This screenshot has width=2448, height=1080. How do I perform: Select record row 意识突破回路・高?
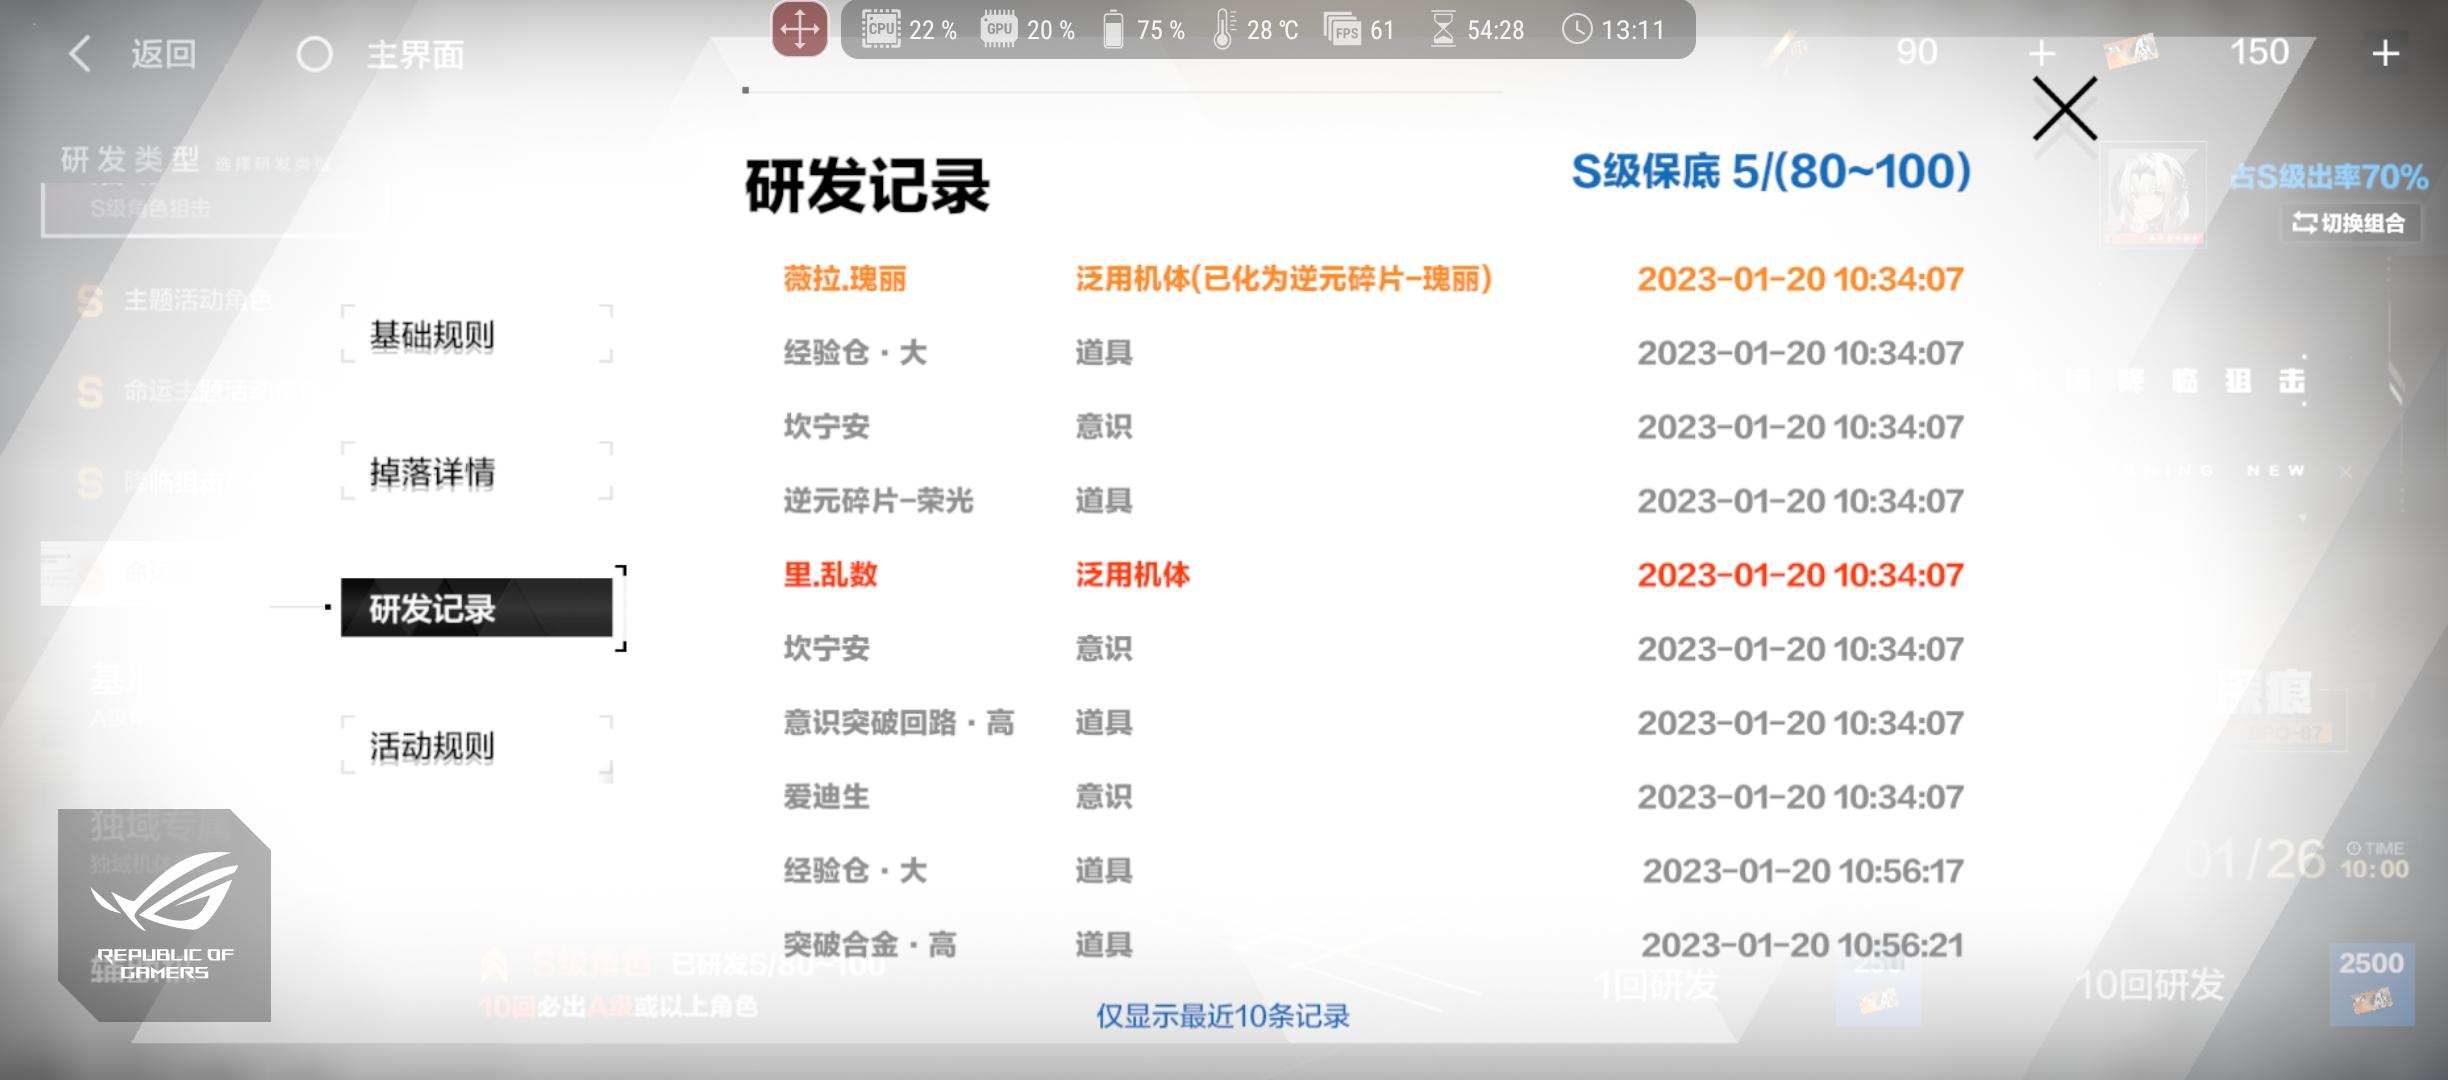click(1373, 723)
